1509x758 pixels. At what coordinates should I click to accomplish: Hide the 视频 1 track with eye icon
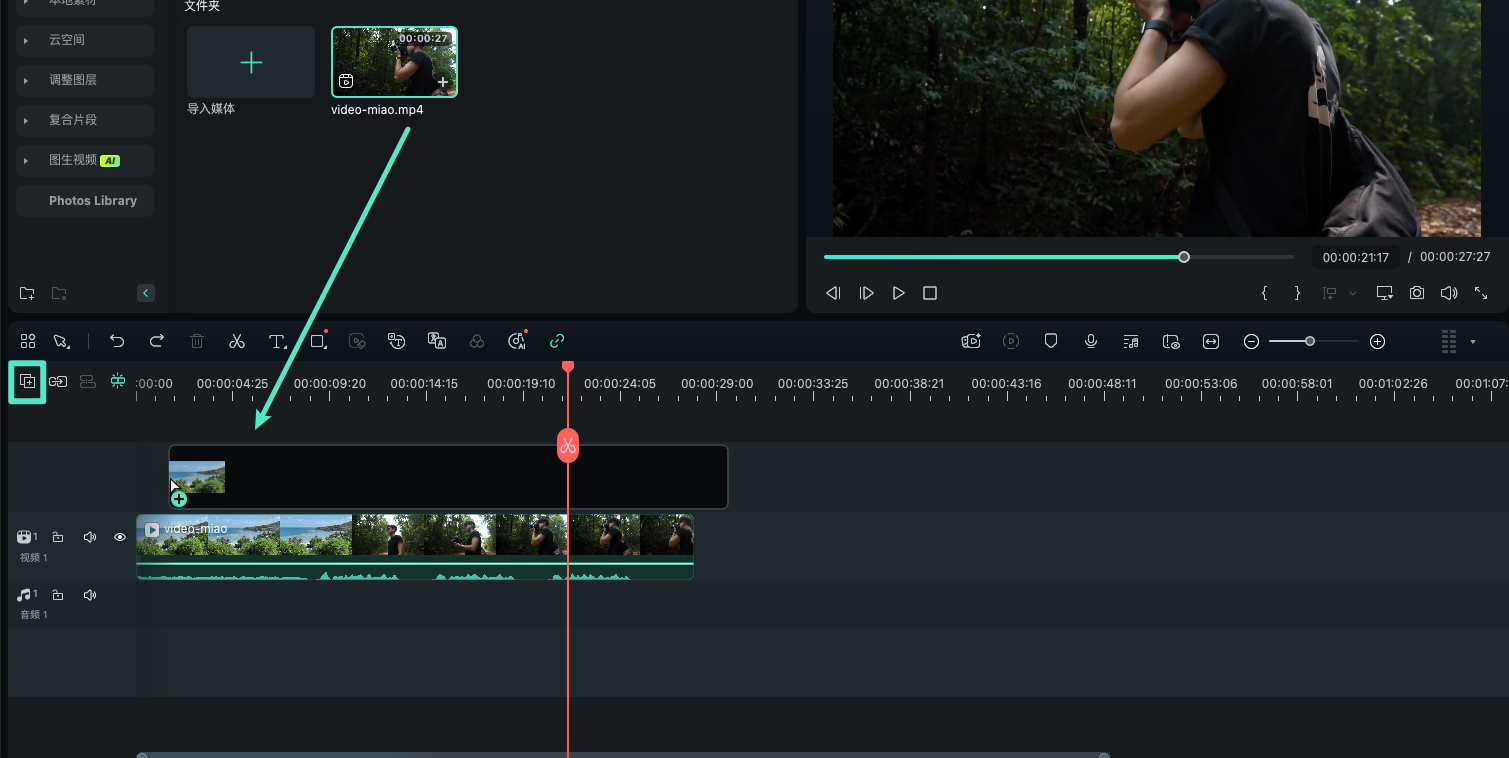[x=120, y=537]
